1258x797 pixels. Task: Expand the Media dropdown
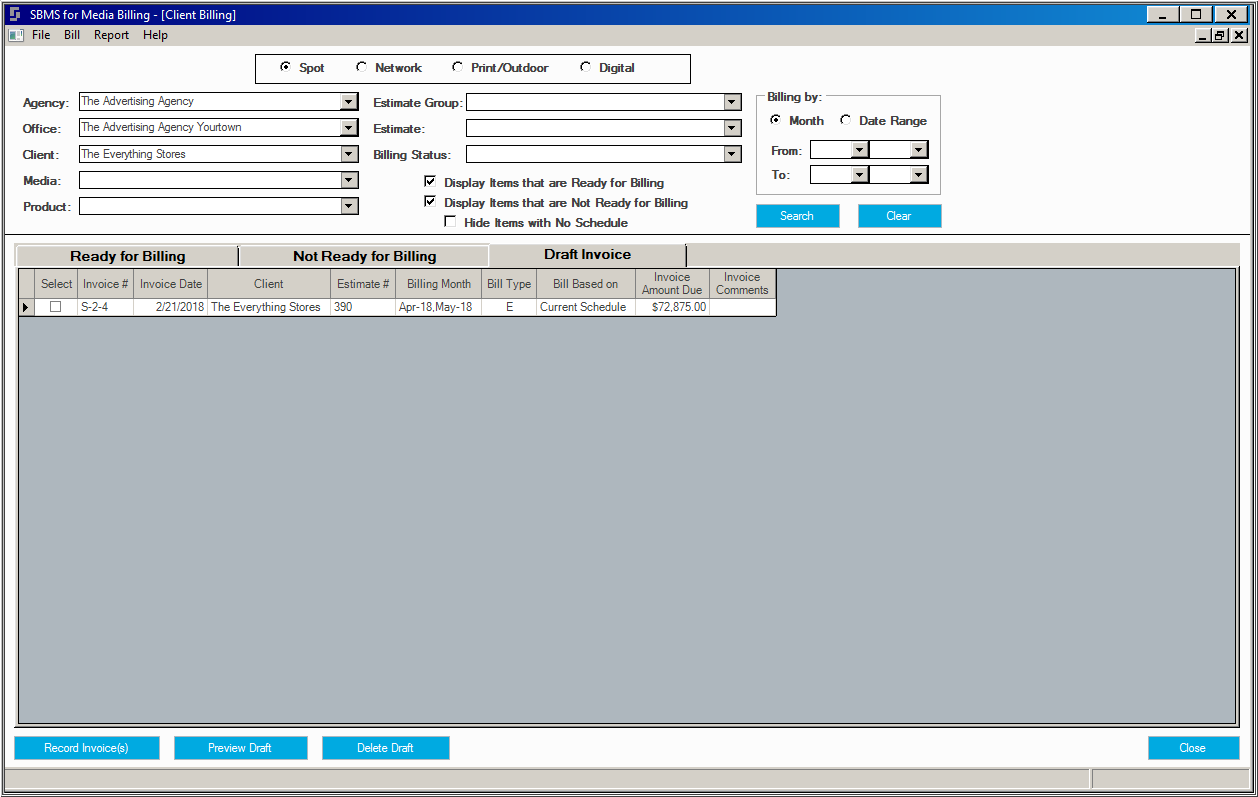coord(348,180)
